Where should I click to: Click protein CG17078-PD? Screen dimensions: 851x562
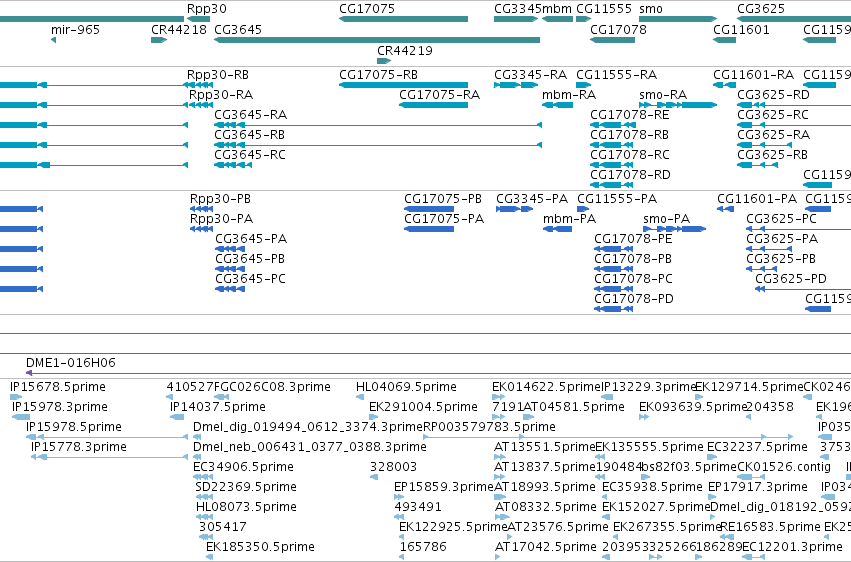pyautogui.click(x=634, y=299)
